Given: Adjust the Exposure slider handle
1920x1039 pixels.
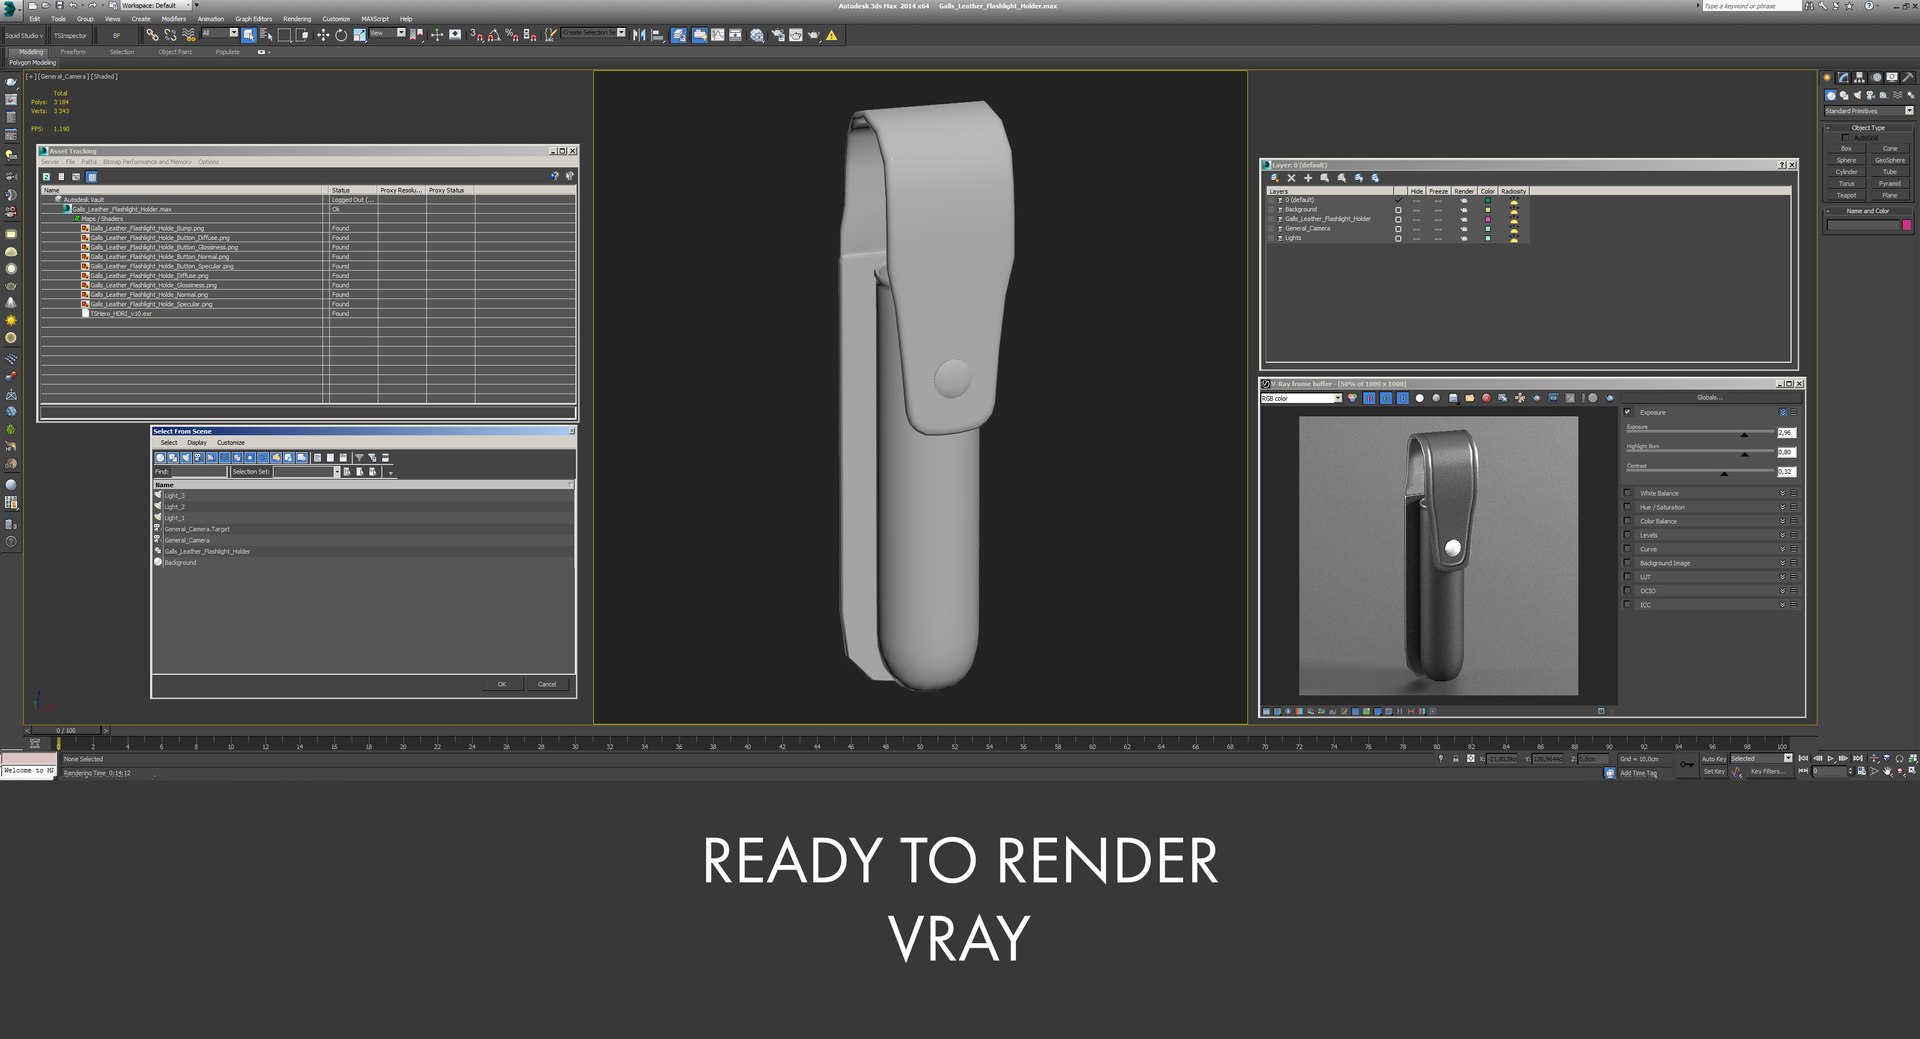Looking at the screenshot, I should coord(1744,434).
